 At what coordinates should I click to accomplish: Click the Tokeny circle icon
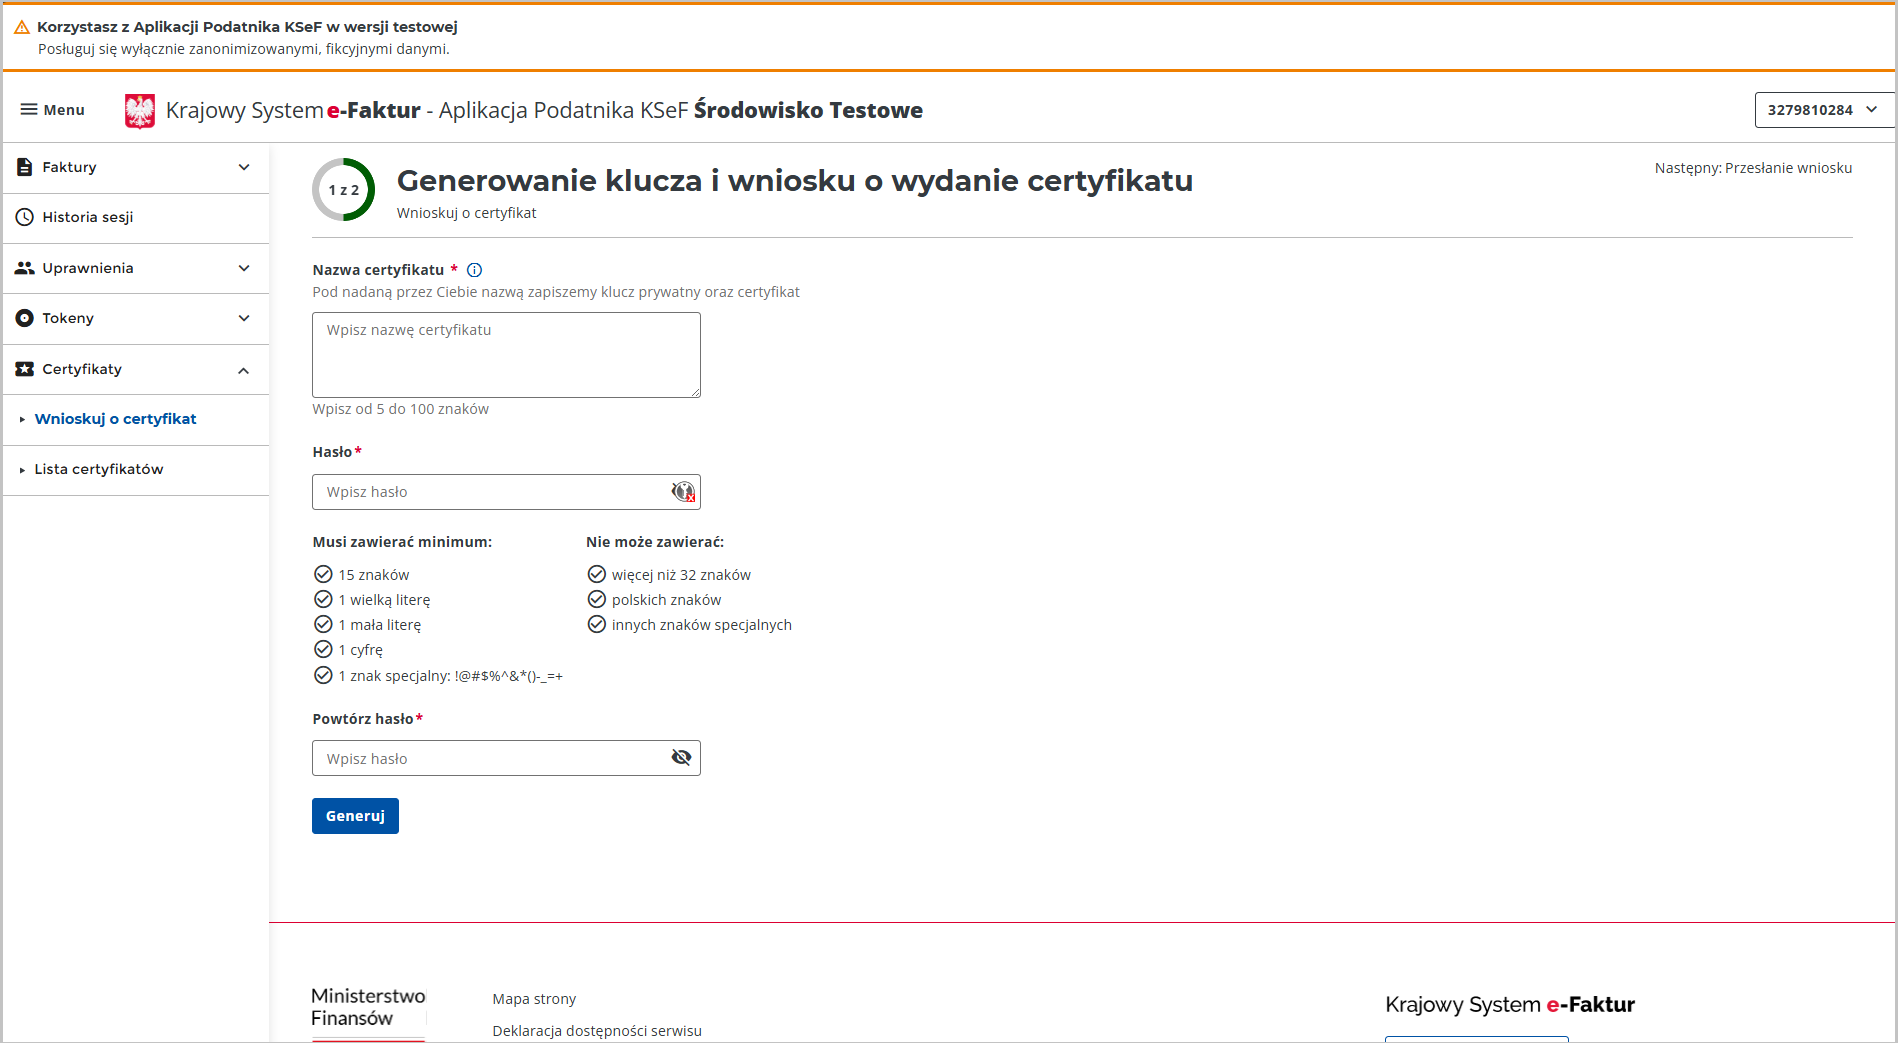tap(25, 318)
